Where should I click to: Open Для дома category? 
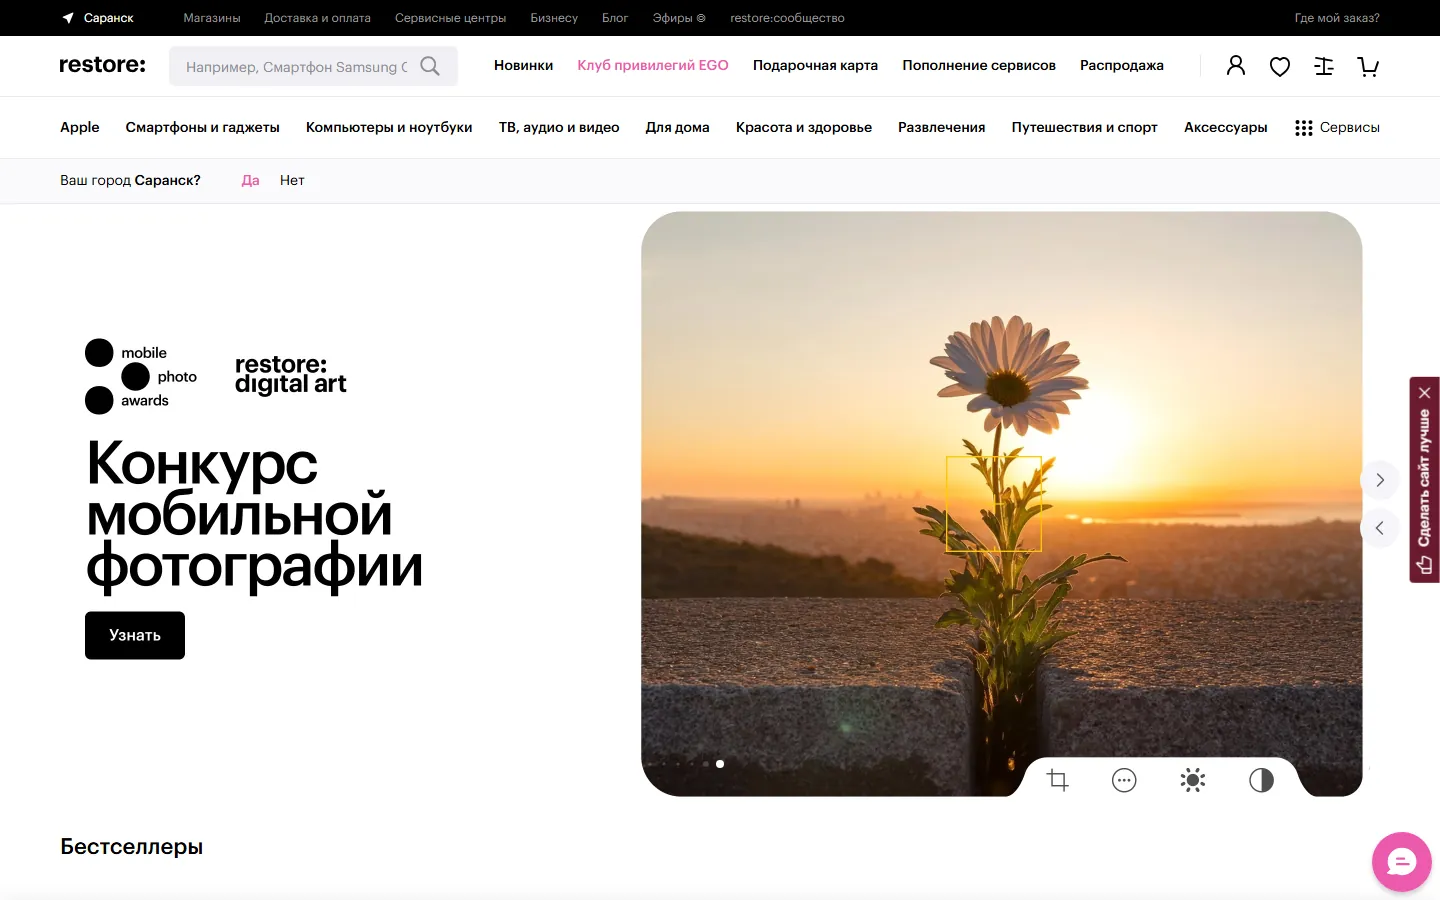[x=678, y=127]
